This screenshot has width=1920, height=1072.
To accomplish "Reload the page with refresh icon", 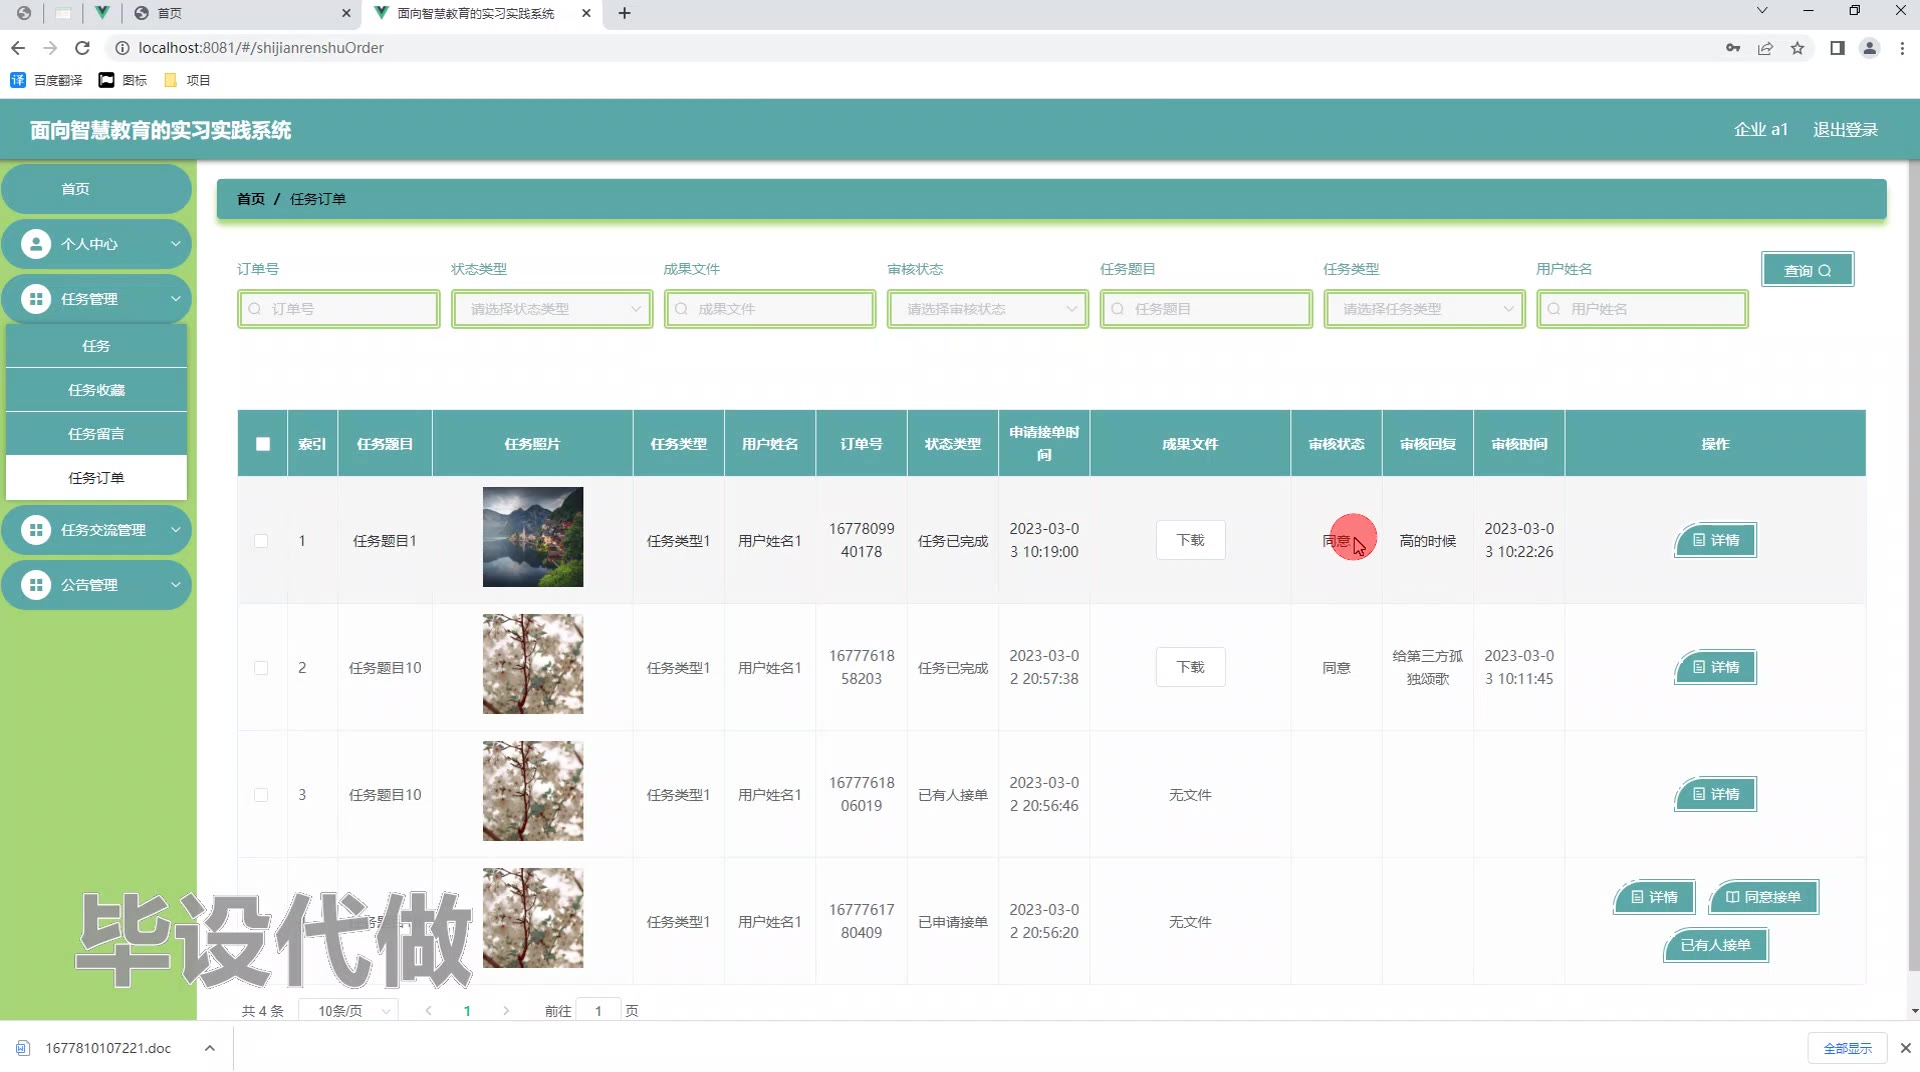I will coord(83,47).
